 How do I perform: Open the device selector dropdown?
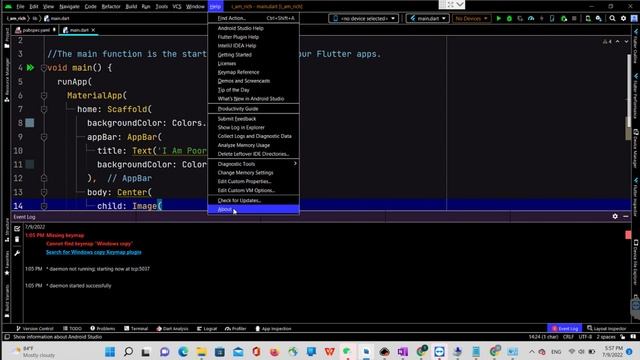click(x=364, y=18)
